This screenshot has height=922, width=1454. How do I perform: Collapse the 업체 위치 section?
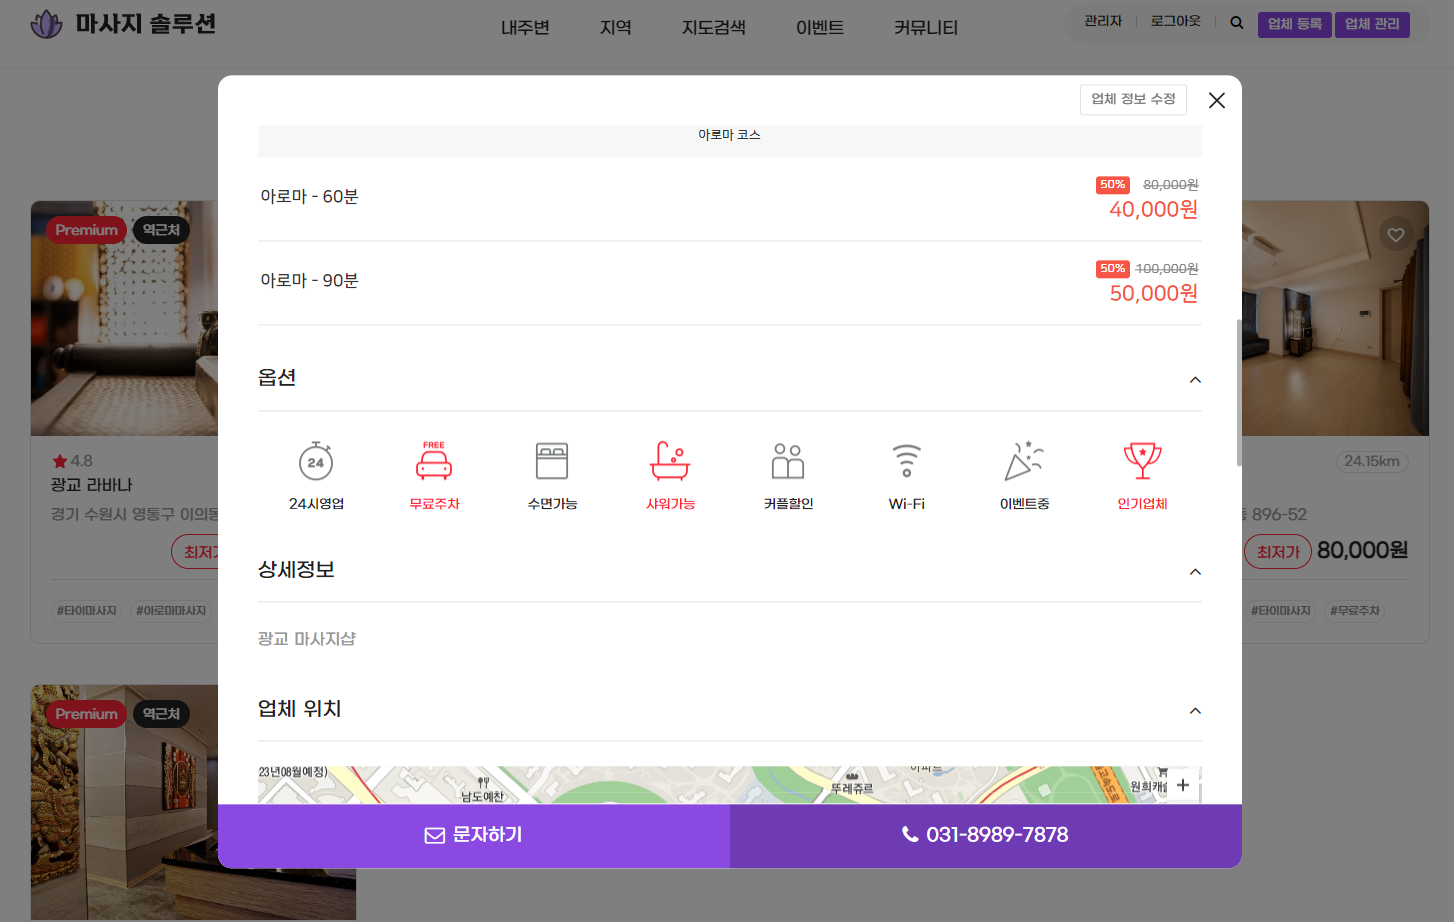click(1195, 711)
